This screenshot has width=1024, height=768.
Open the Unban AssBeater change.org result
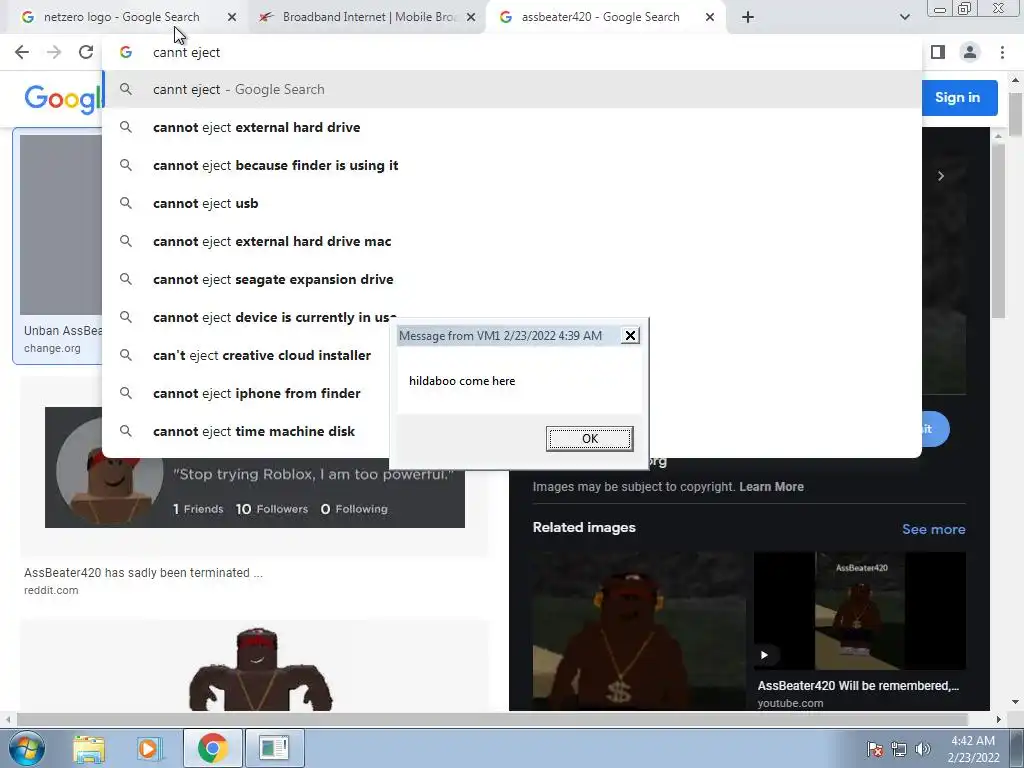(57, 246)
